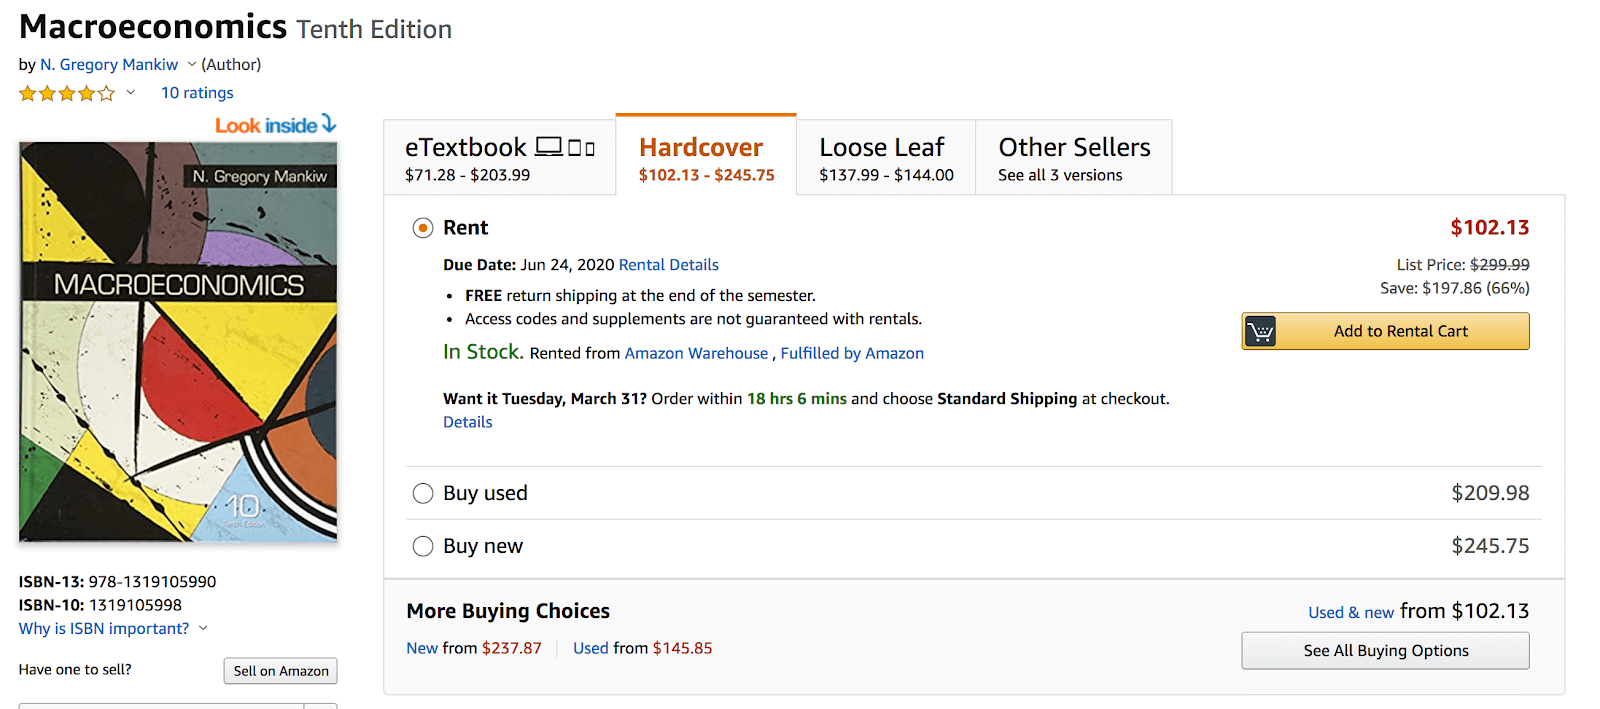Click the tablet device icons on eTextbook tab
The width and height of the screenshot is (1600, 709).
pos(582,148)
